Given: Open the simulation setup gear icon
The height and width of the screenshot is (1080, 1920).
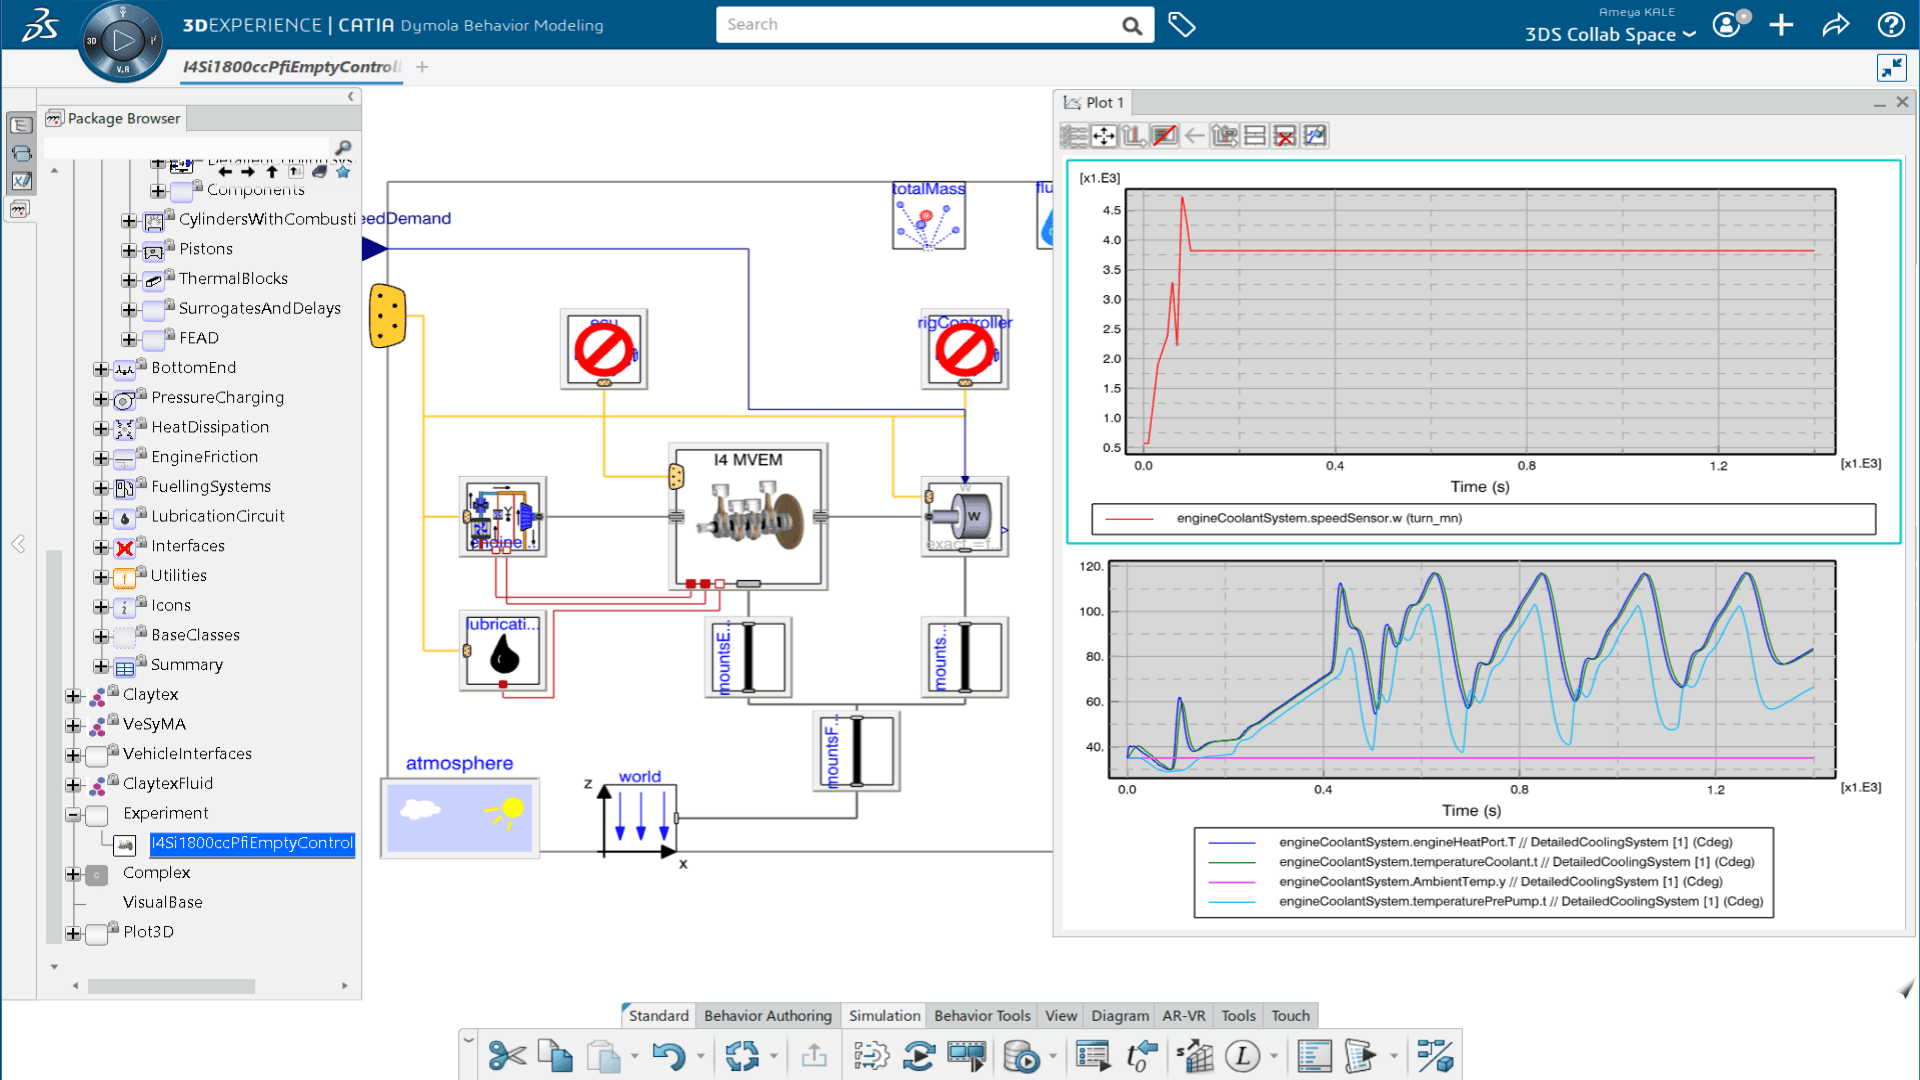Looking at the screenshot, I should 871,1055.
